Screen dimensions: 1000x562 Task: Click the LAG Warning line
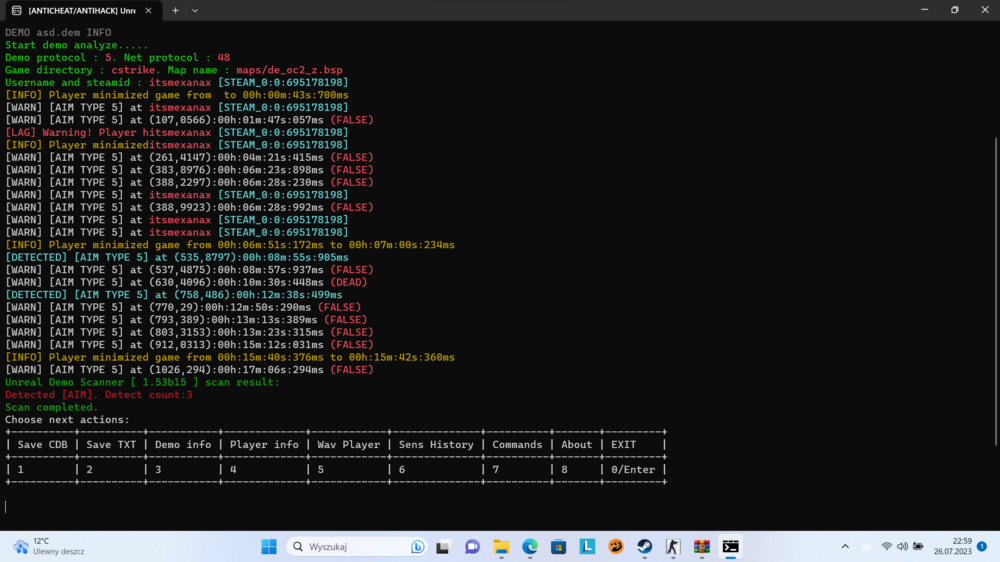(x=177, y=133)
